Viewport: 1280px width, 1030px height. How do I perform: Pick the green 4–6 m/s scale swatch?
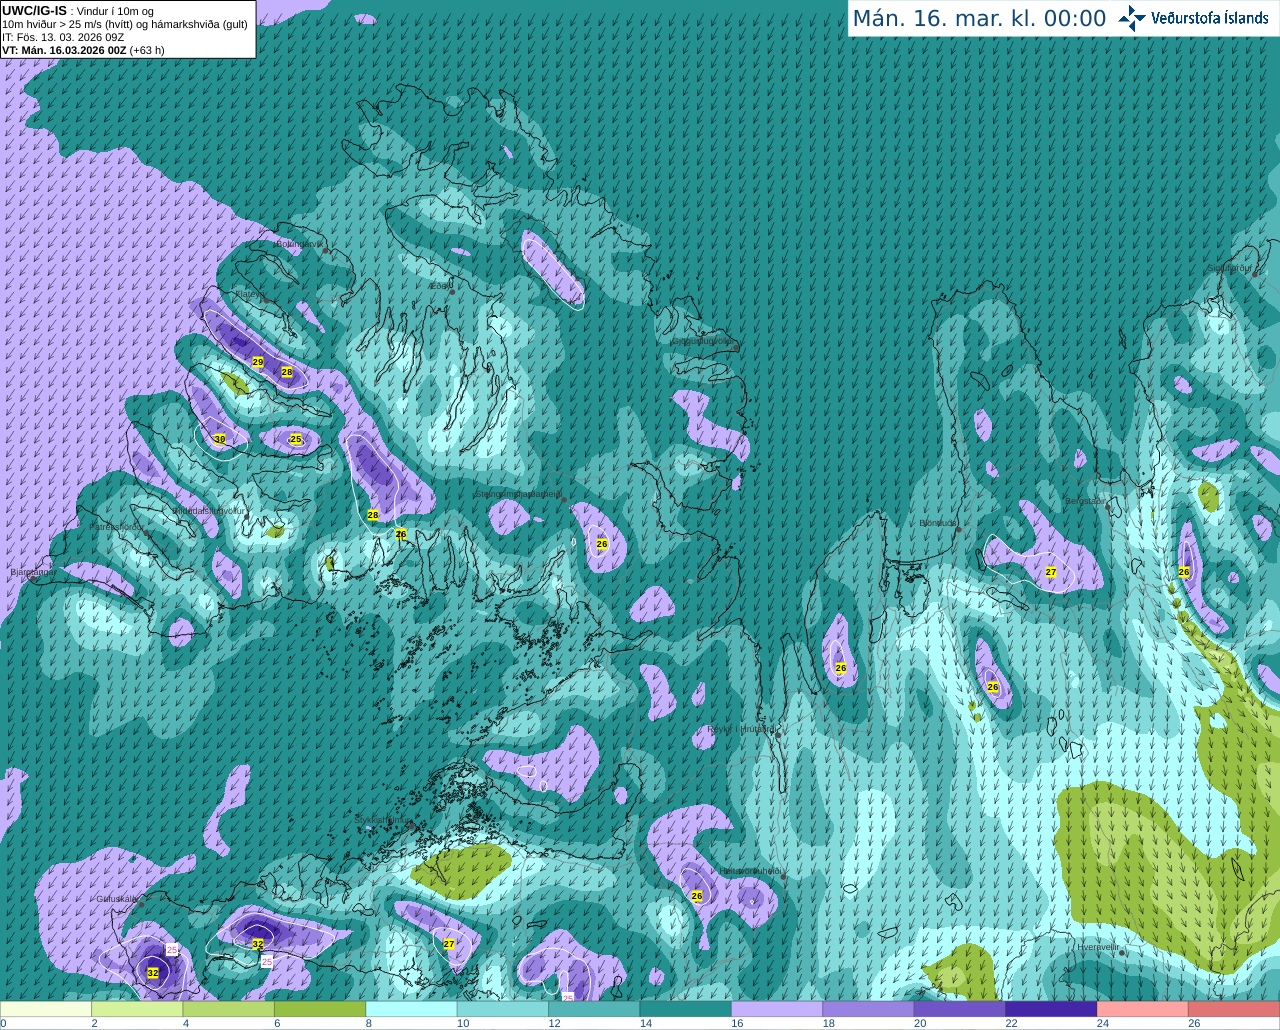[x=229, y=1009]
